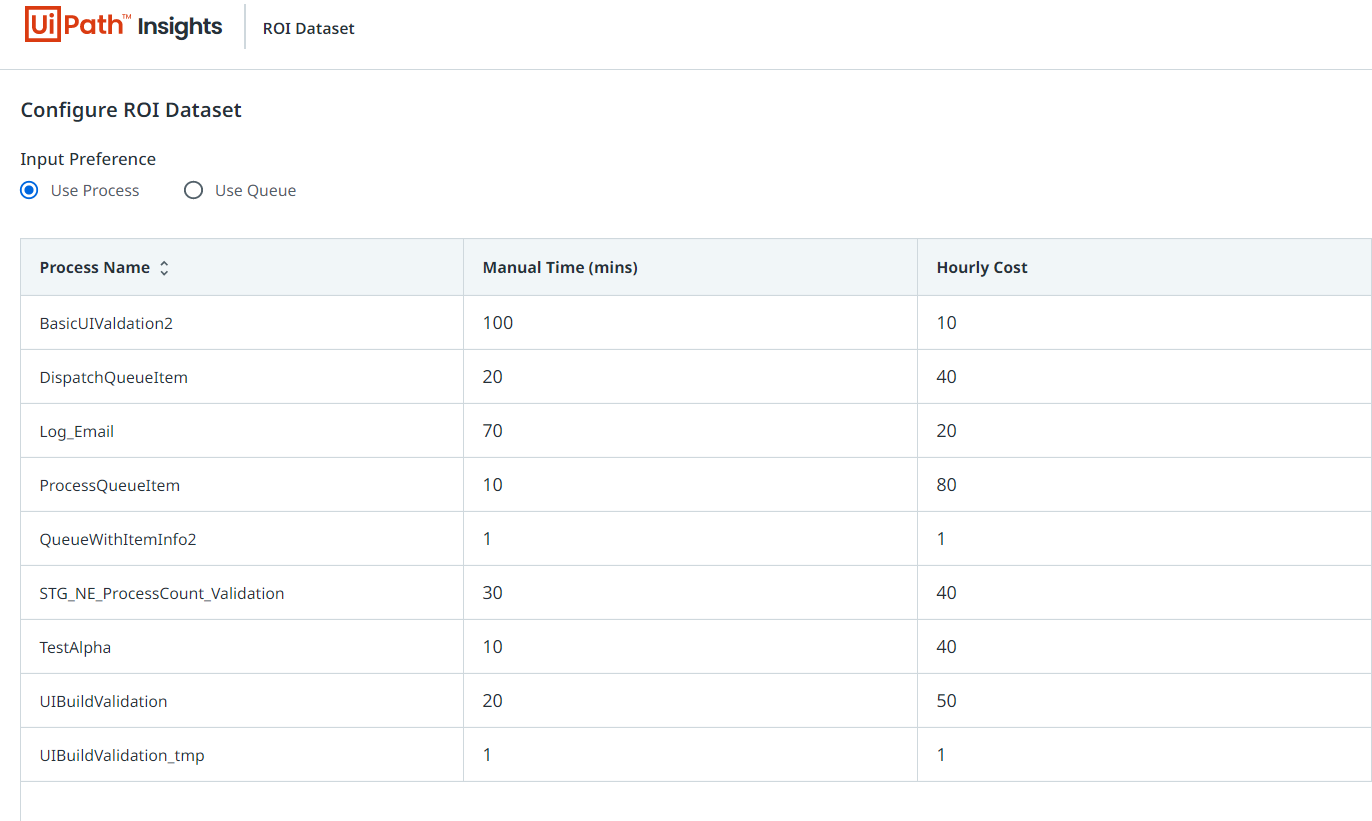Select the TestAlpha process name cell
This screenshot has width=1372, height=821.
(75, 648)
